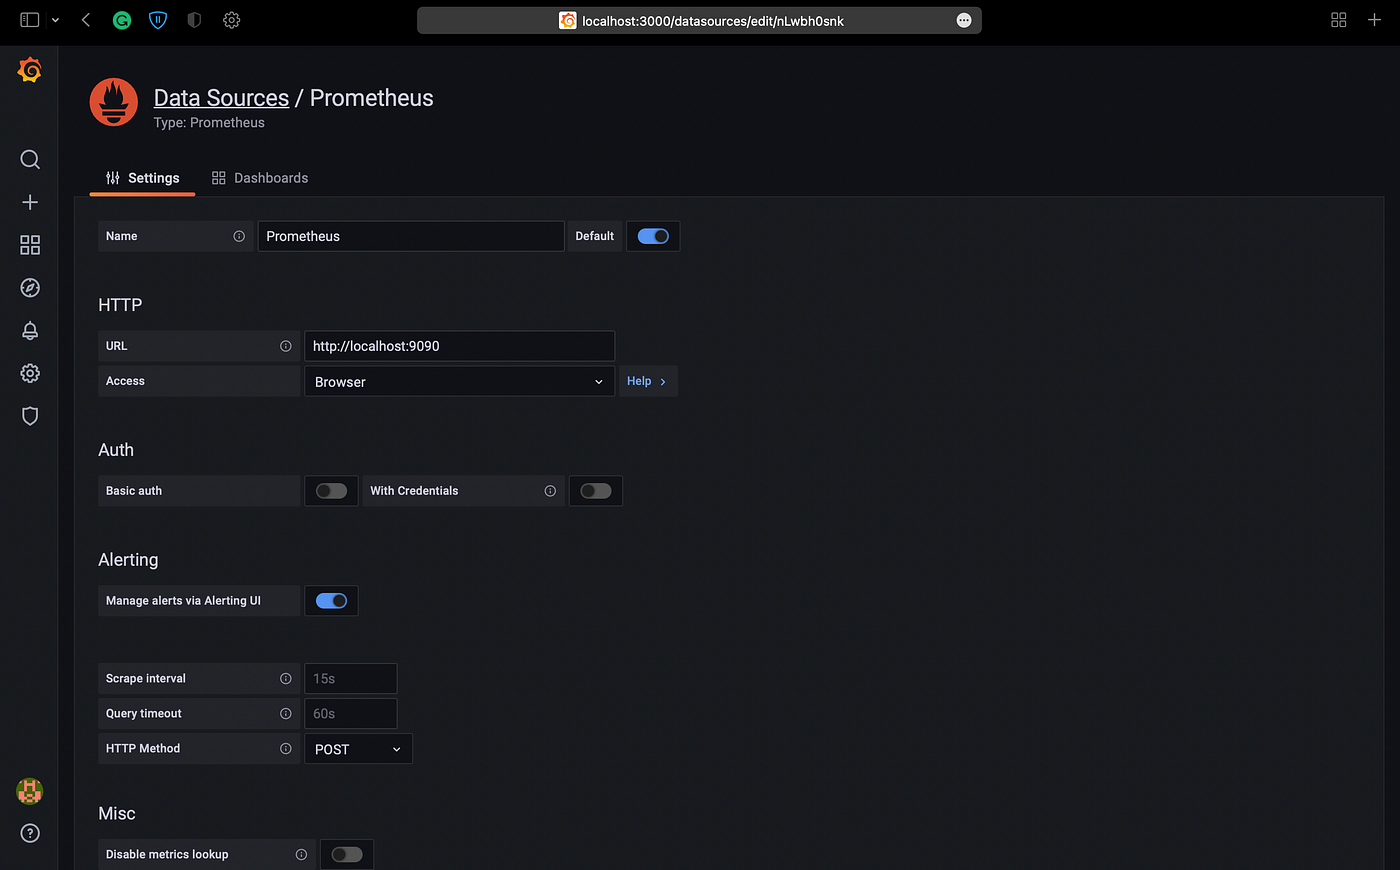Open the Grafana home logo
Image resolution: width=1400 pixels, height=870 pixels.
coord(30,70)
